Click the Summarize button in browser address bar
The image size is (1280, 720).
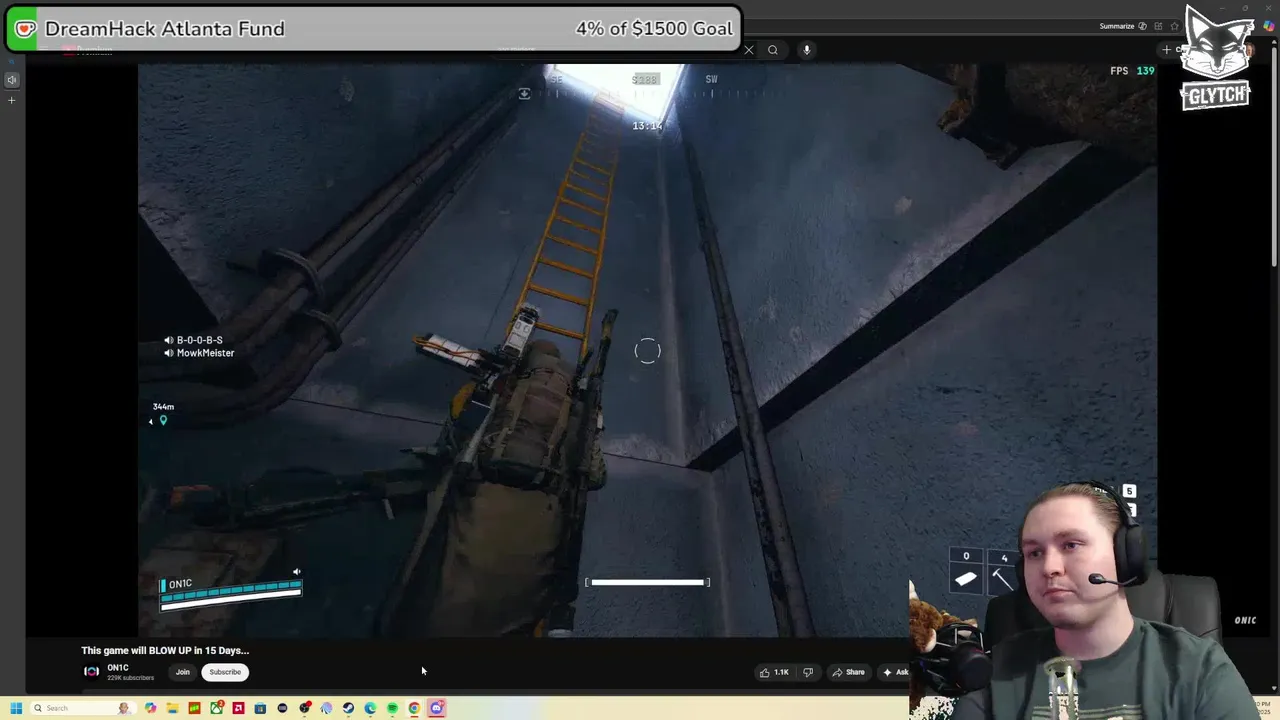click(1123, 26)
